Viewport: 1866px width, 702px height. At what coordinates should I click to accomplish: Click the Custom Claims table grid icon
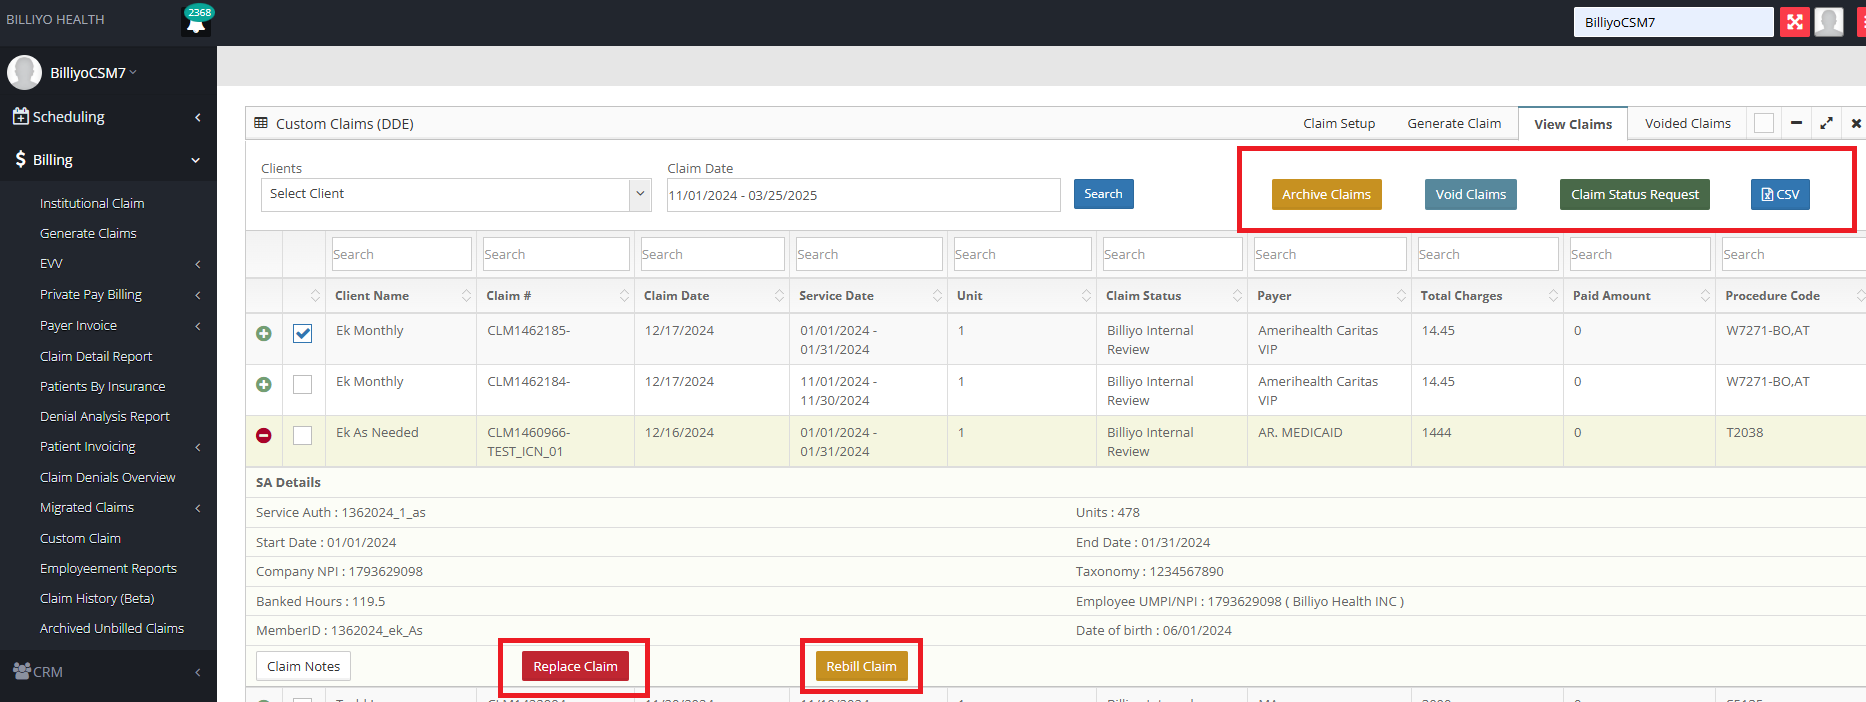tap(261, 123)
